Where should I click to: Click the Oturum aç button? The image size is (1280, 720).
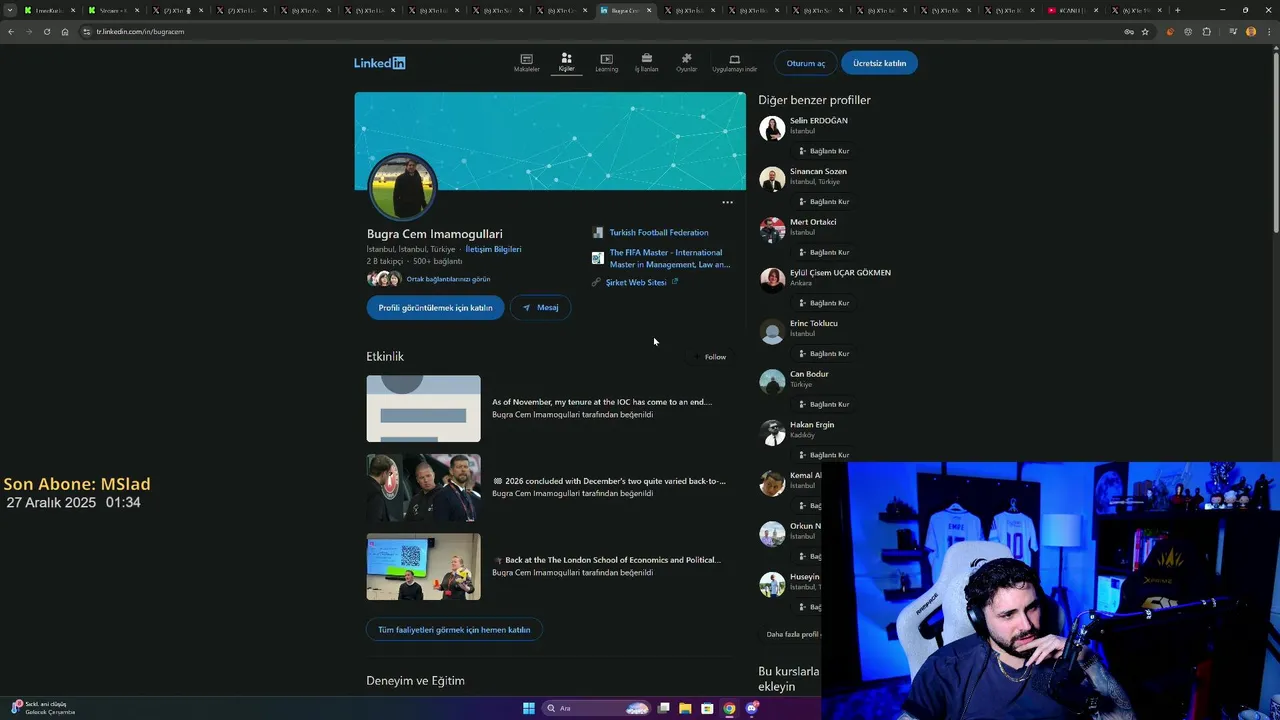(x=806, y=63)
